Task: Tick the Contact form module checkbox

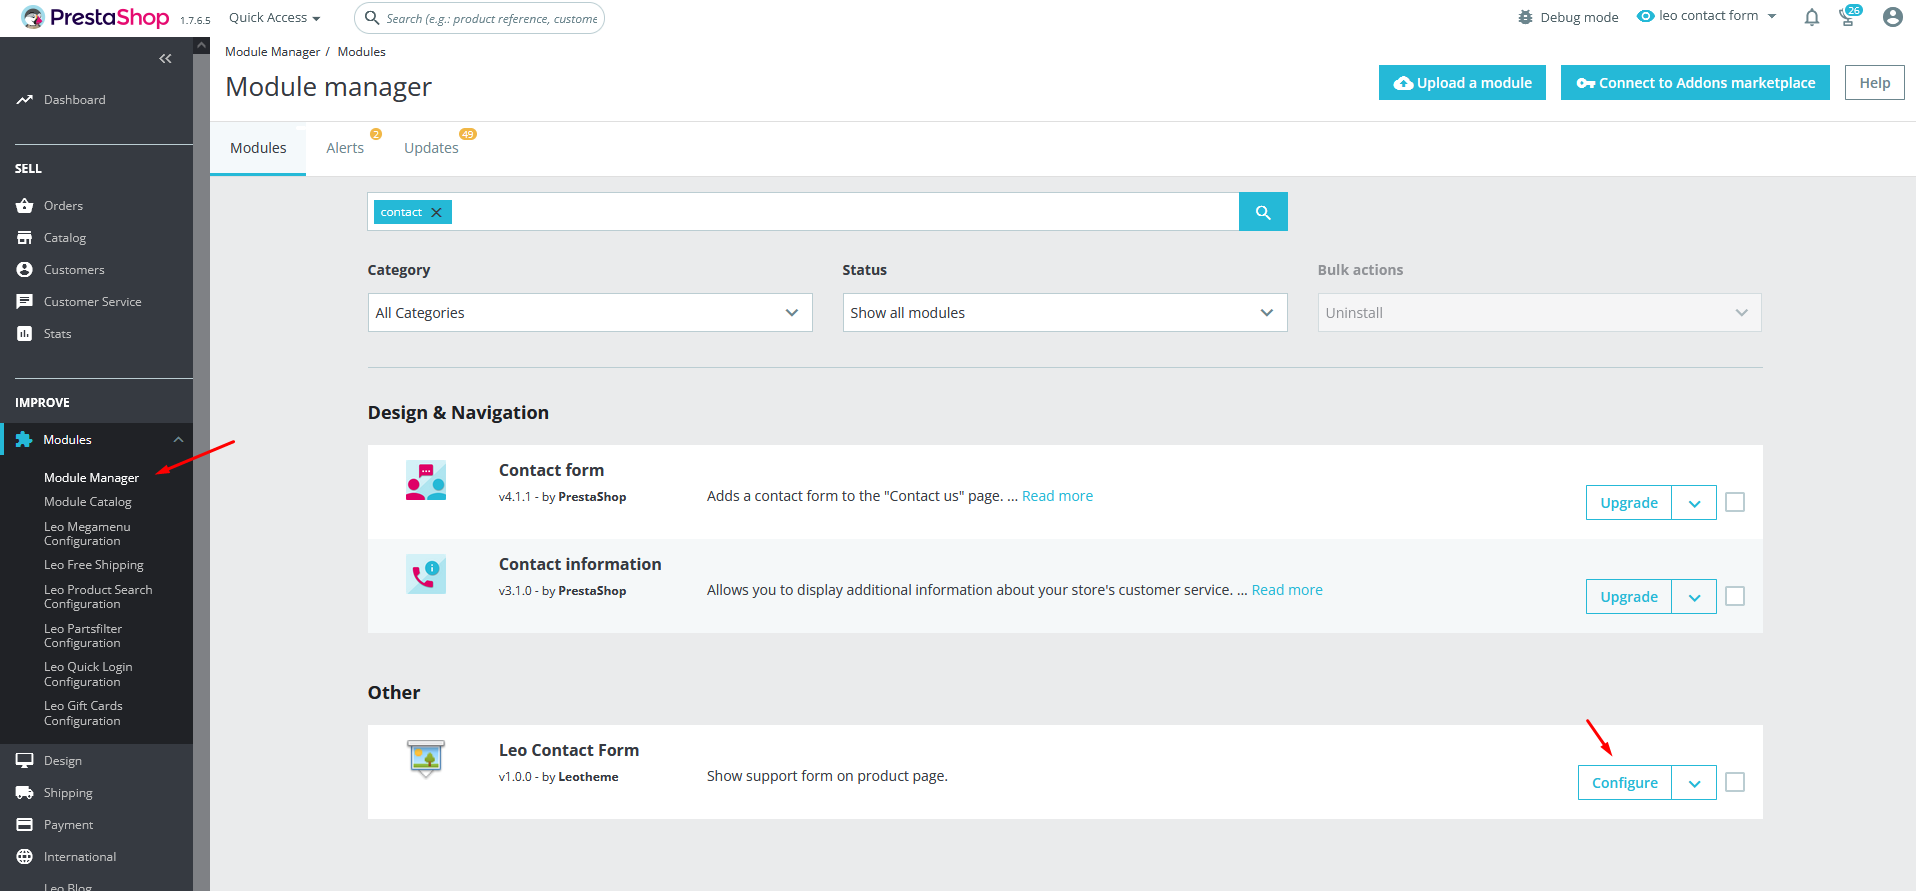Action: point(1735,502)
